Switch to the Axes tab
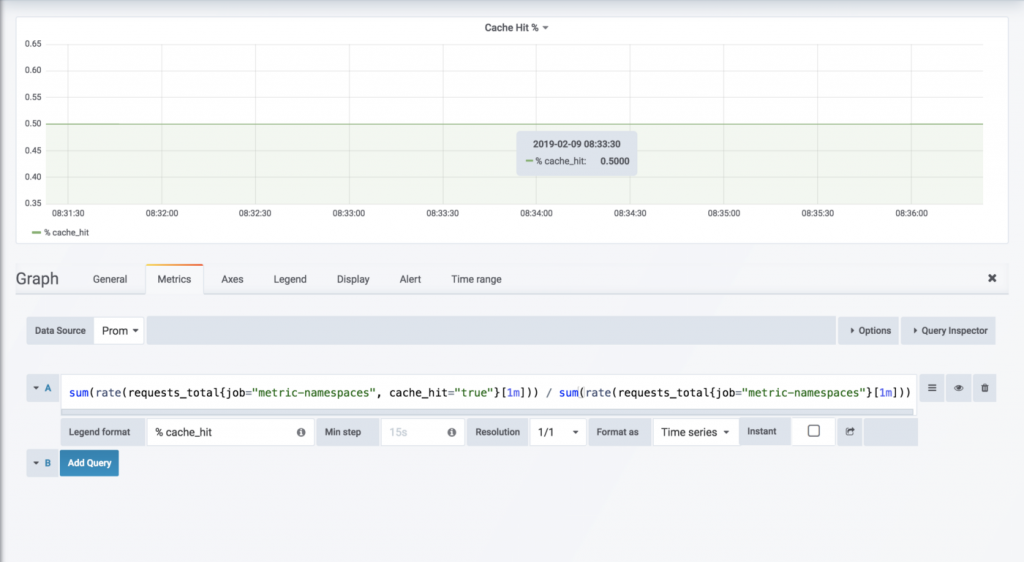The image size is (1024, 562). (232, 279)
